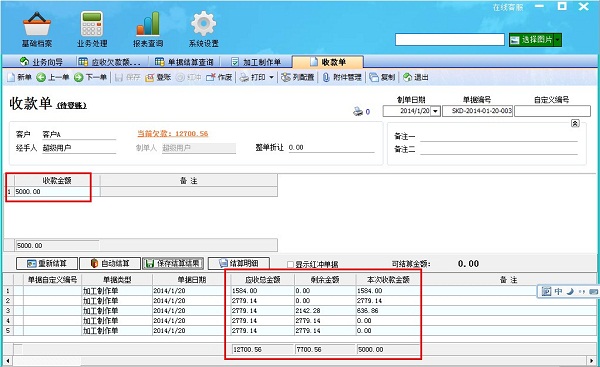The image size is (600, 367).
Task: Click IME 中 language indicator
Action: click(x=558, y=292)
